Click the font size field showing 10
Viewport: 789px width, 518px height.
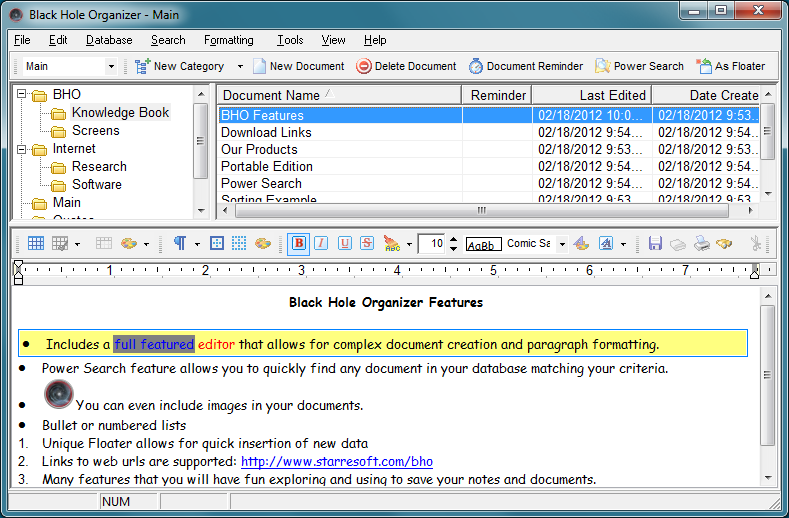point(433,244)
